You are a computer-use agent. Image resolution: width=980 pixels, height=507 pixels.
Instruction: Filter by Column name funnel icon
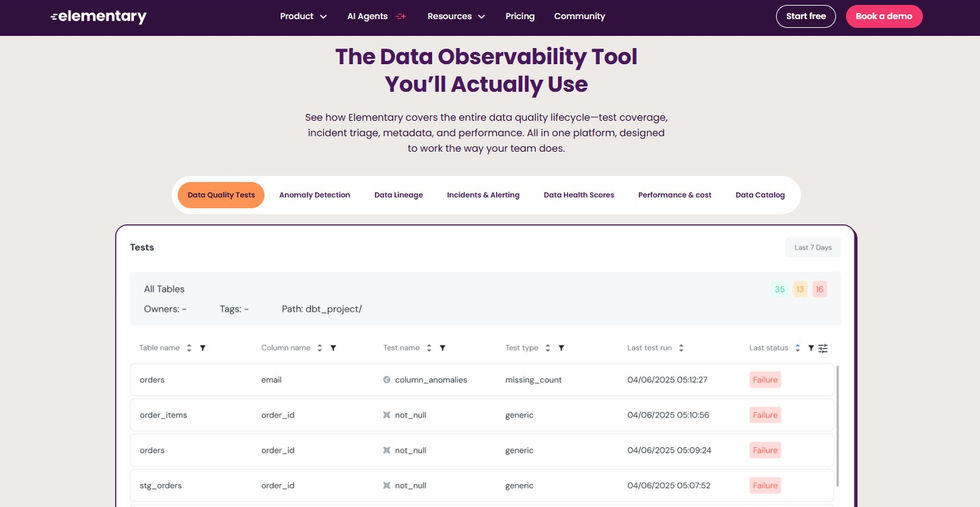(x=333, y=348)
